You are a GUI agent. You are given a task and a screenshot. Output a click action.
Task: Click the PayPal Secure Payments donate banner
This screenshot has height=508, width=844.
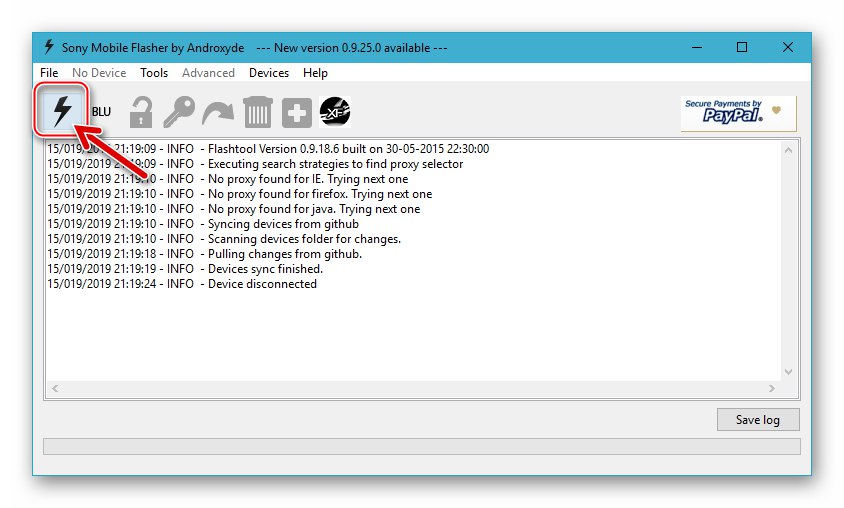738,113
